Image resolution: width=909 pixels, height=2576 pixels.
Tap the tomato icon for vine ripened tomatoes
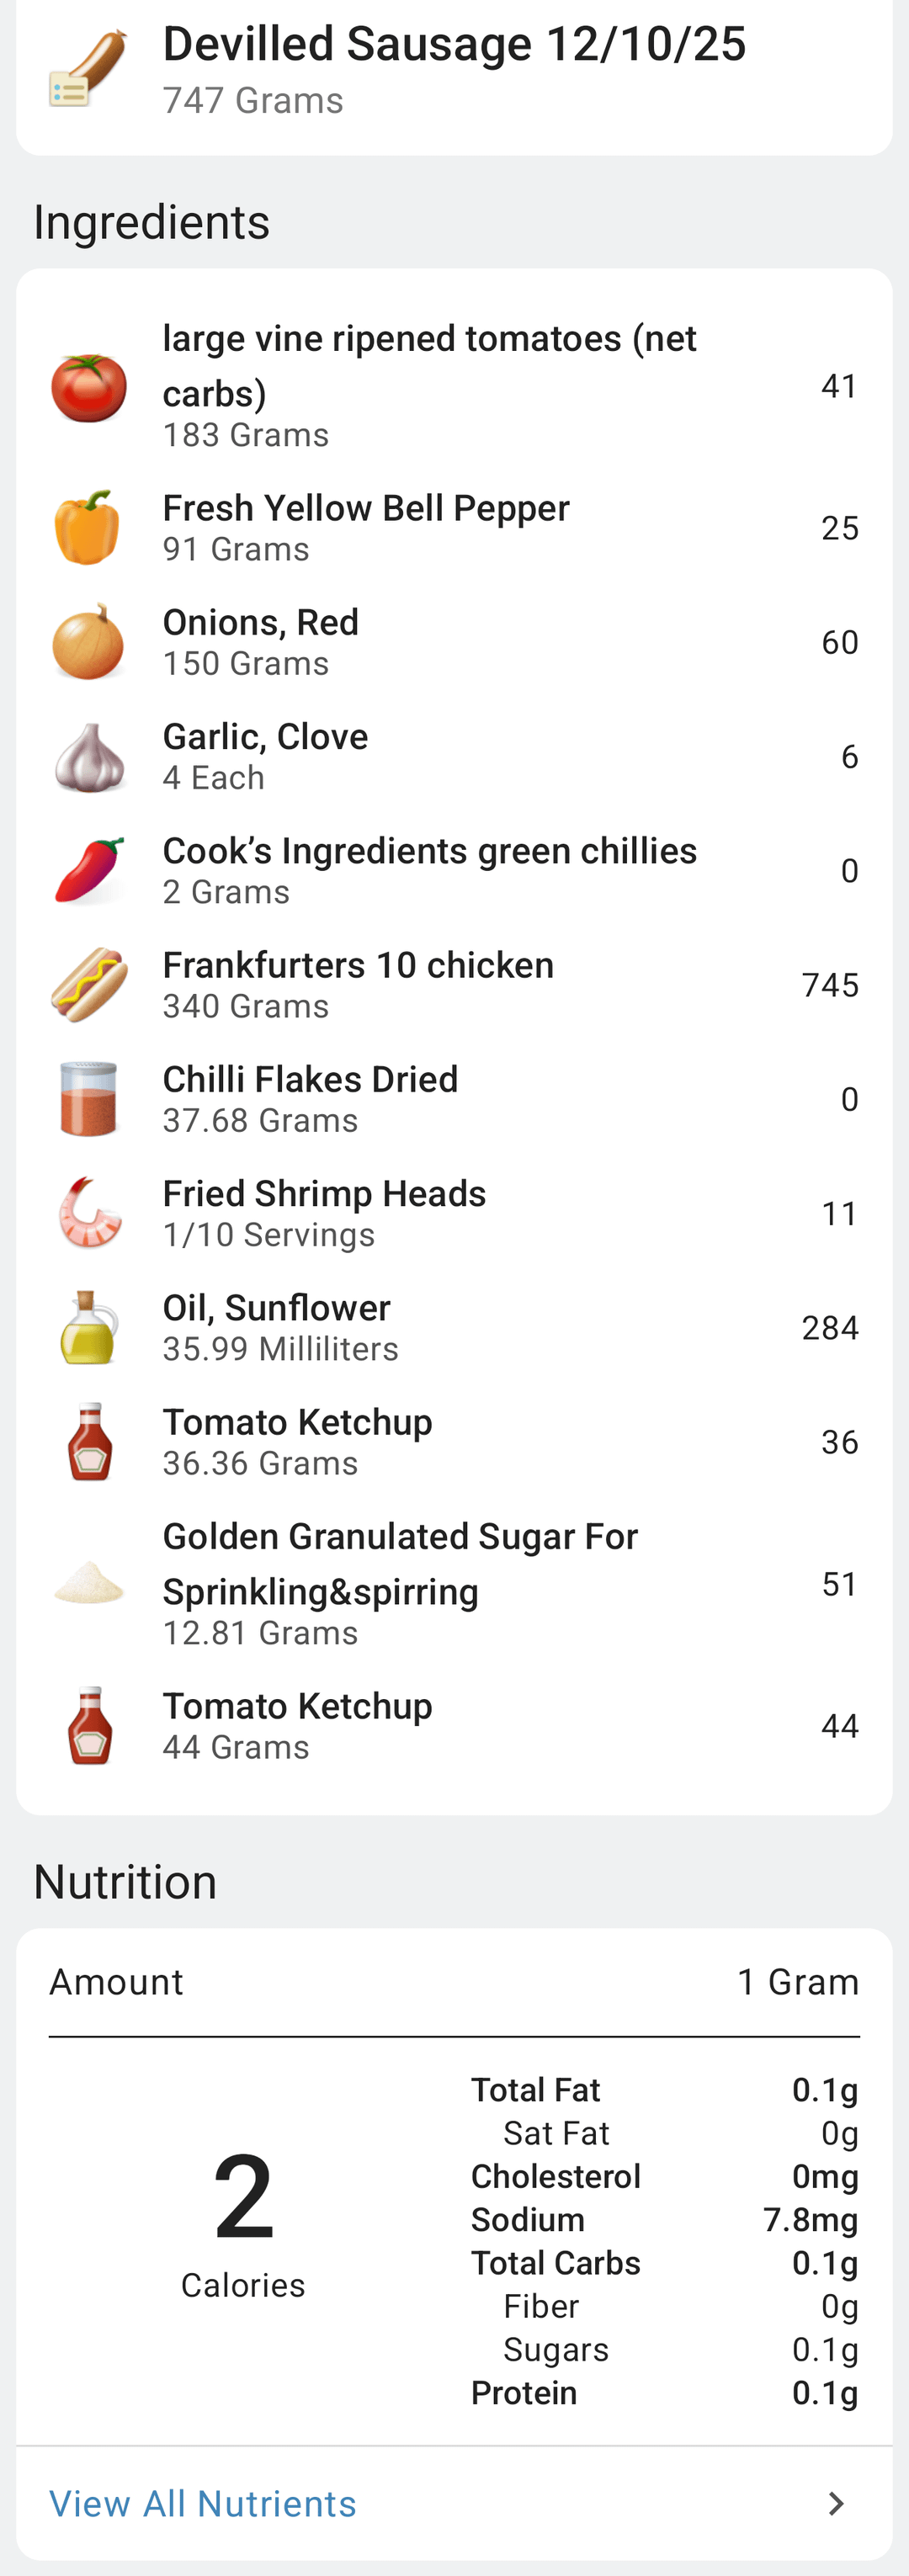(89, 387)
